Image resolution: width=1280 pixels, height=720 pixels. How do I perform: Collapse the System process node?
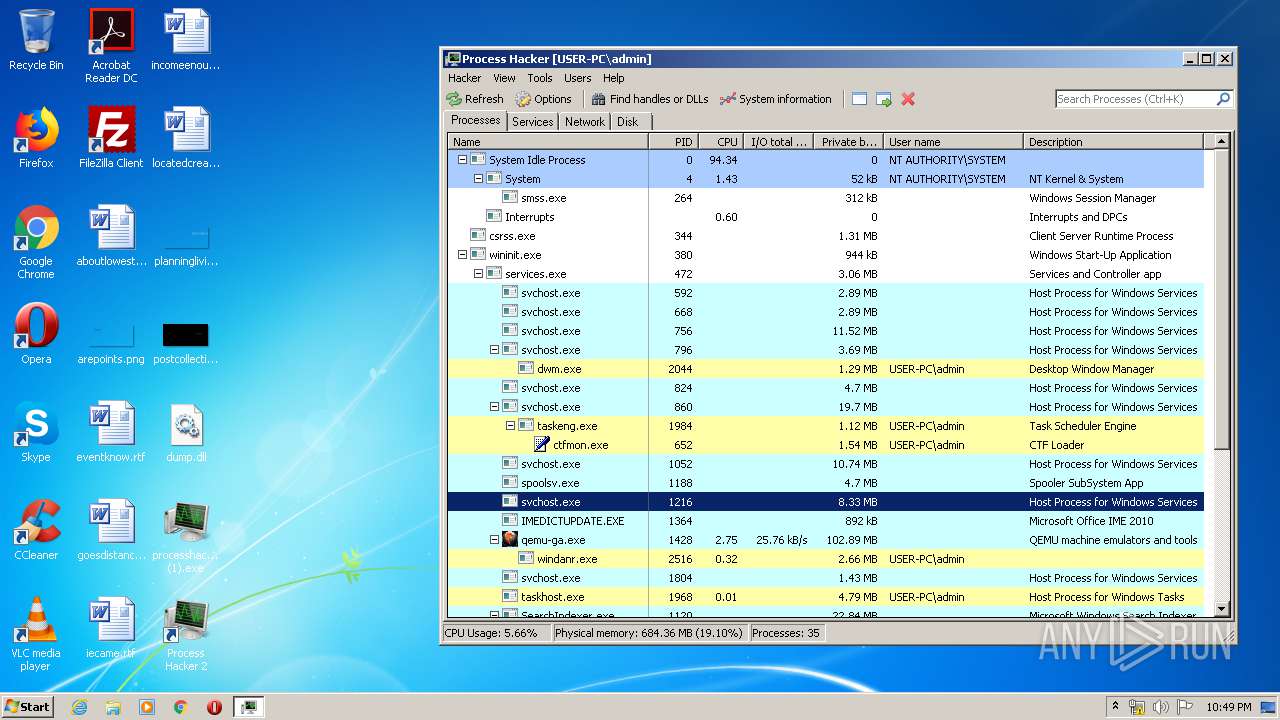pos(478,179)
